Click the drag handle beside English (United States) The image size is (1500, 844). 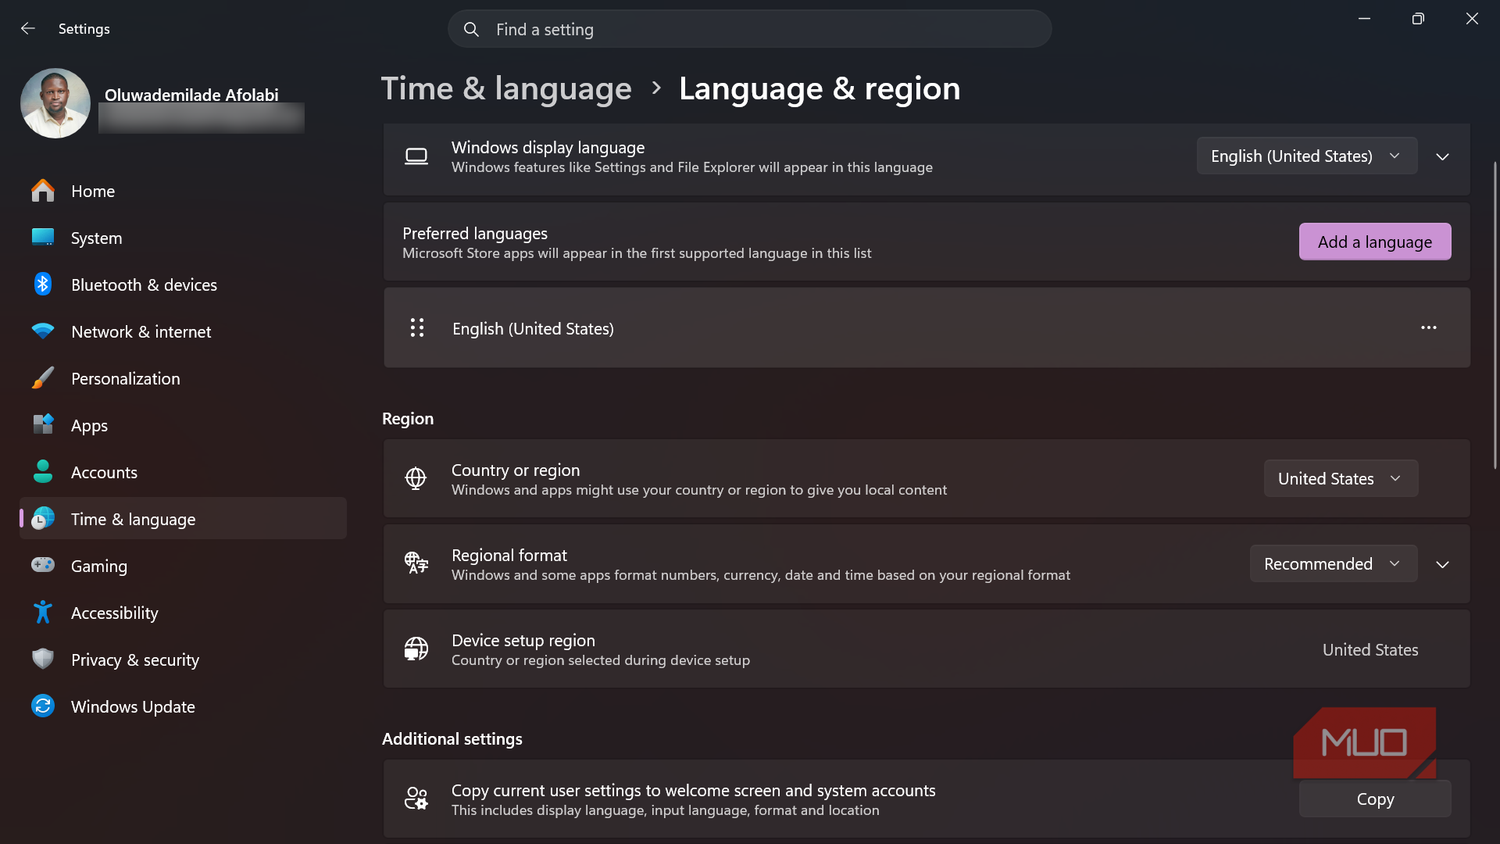click(417, 327)
